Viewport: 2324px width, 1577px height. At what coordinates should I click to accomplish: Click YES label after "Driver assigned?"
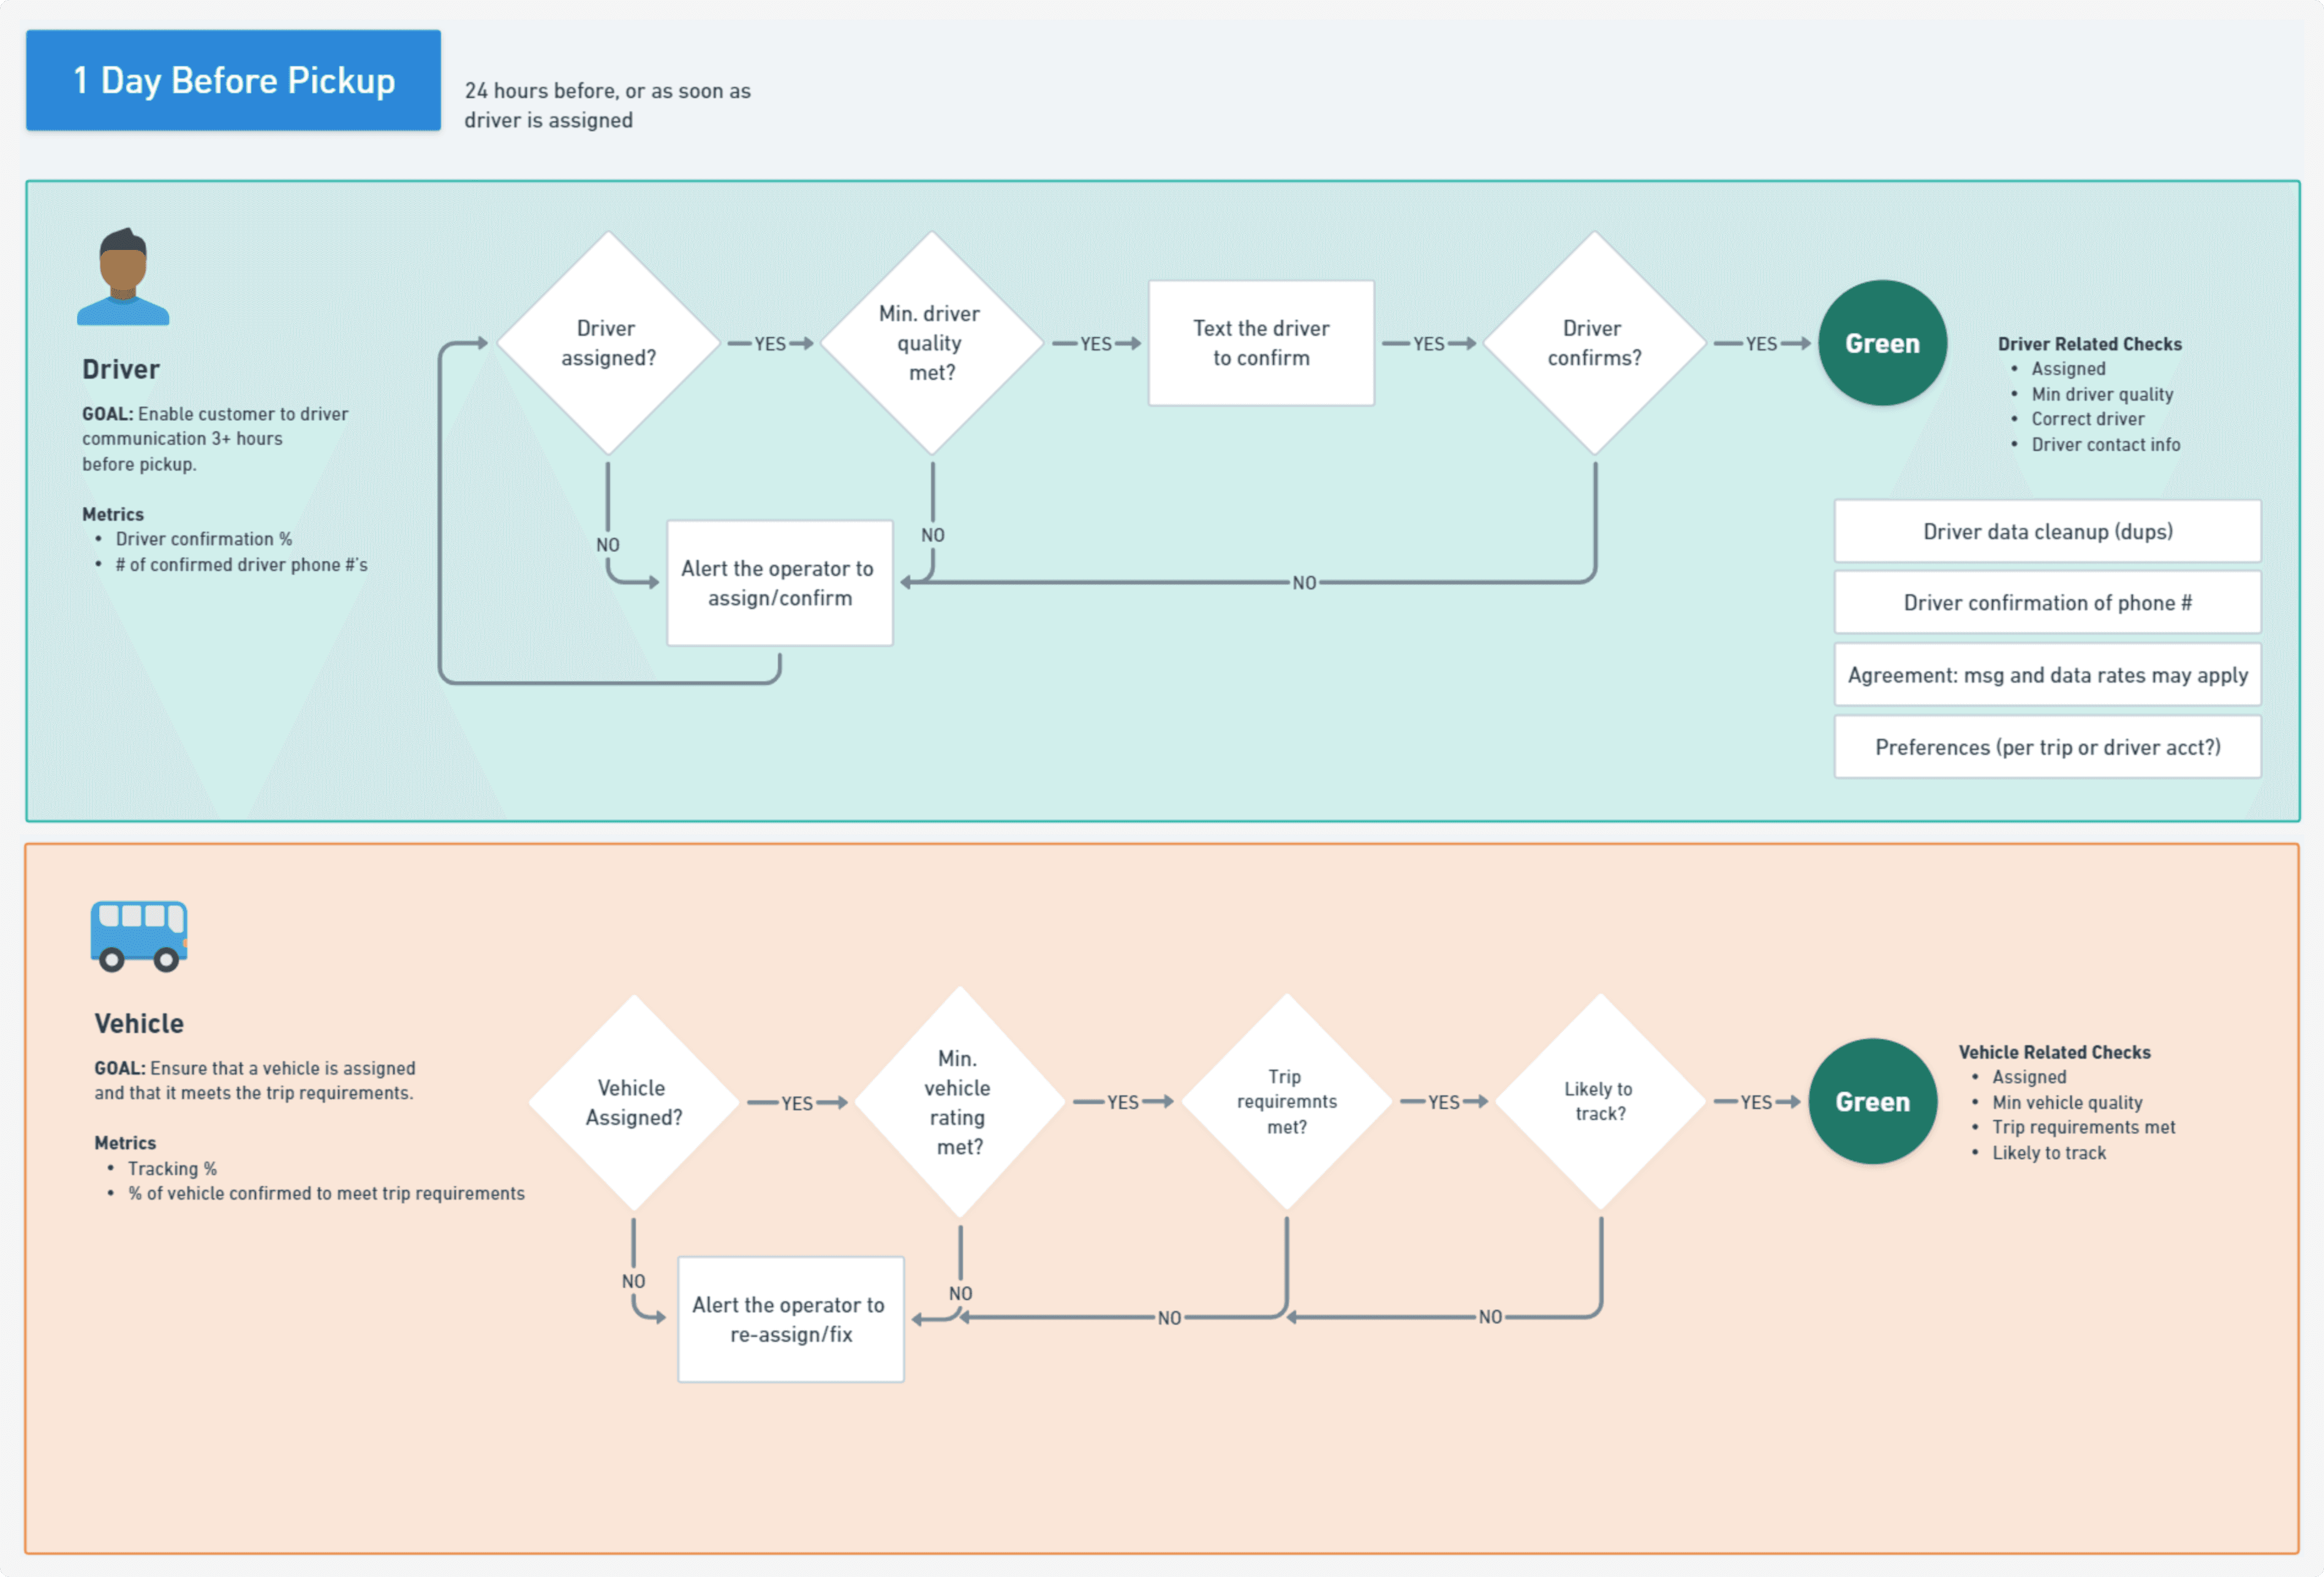coord(770,344)
